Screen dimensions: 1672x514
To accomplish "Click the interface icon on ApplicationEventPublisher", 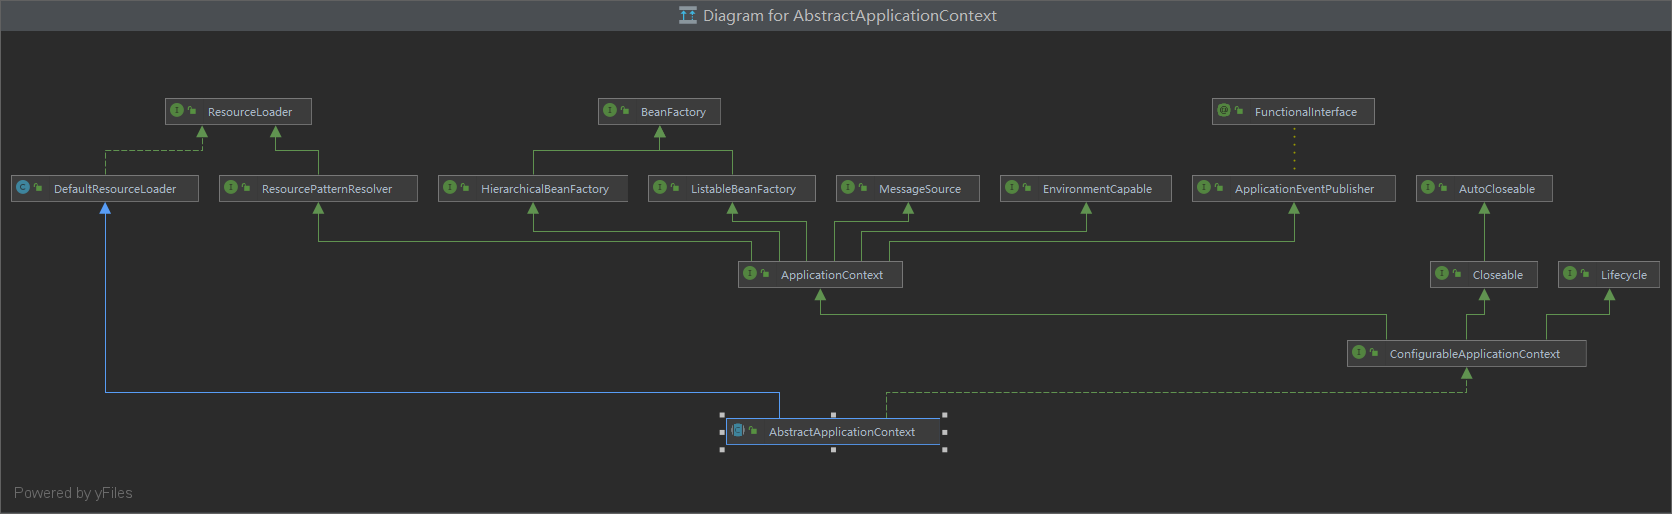I will [x=1204, y=187].
